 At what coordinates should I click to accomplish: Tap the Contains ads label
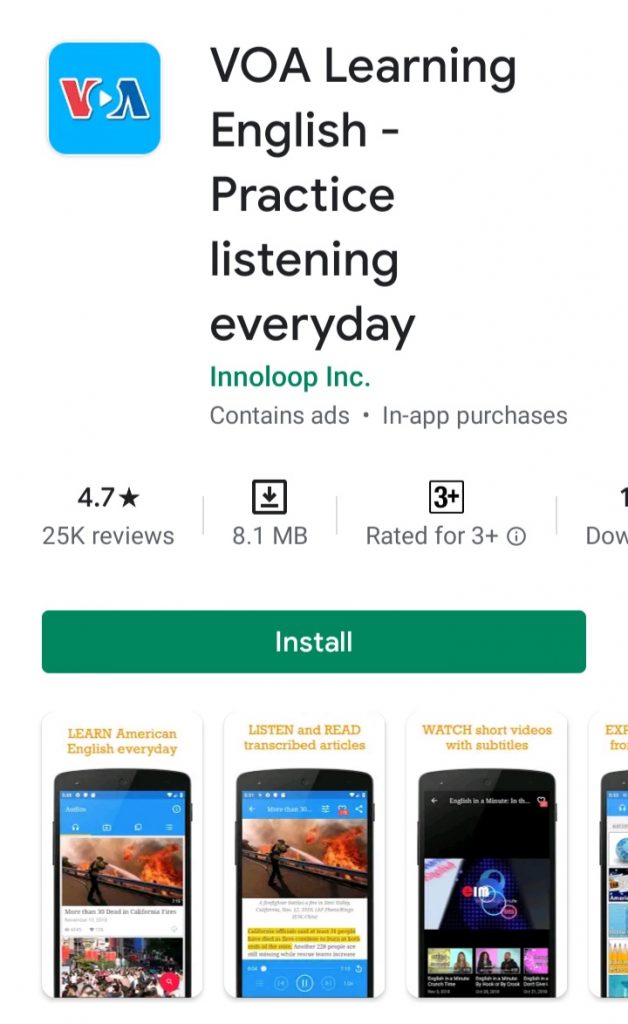279,416
